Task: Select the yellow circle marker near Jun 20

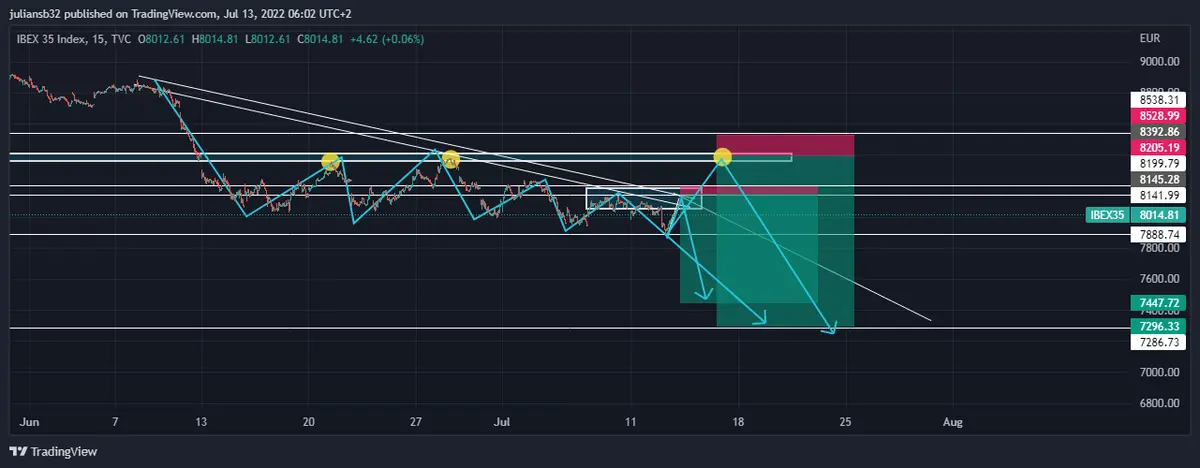Action: pyautogui.click(x=330, y=160)
